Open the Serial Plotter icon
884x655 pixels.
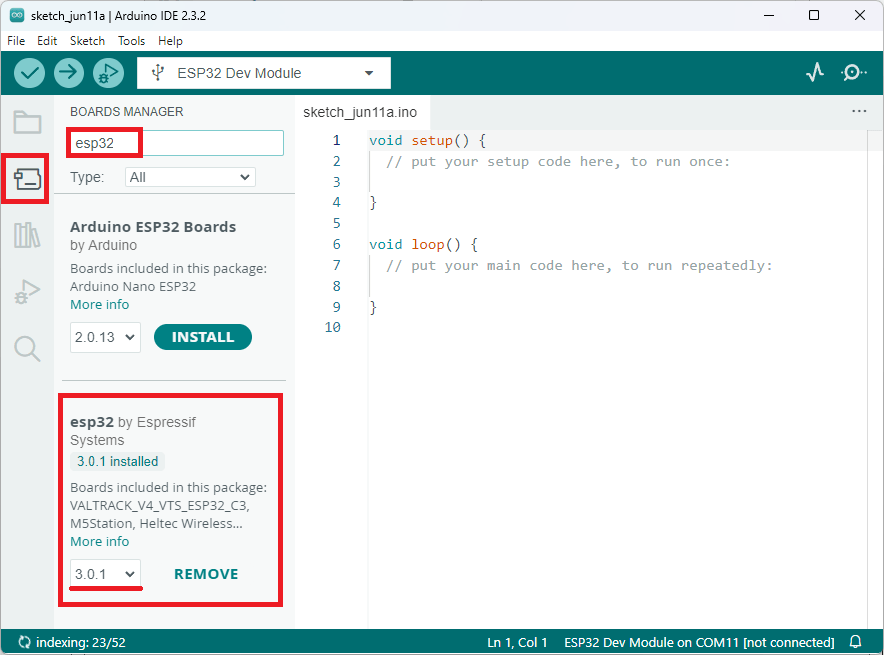click(814, 72)
